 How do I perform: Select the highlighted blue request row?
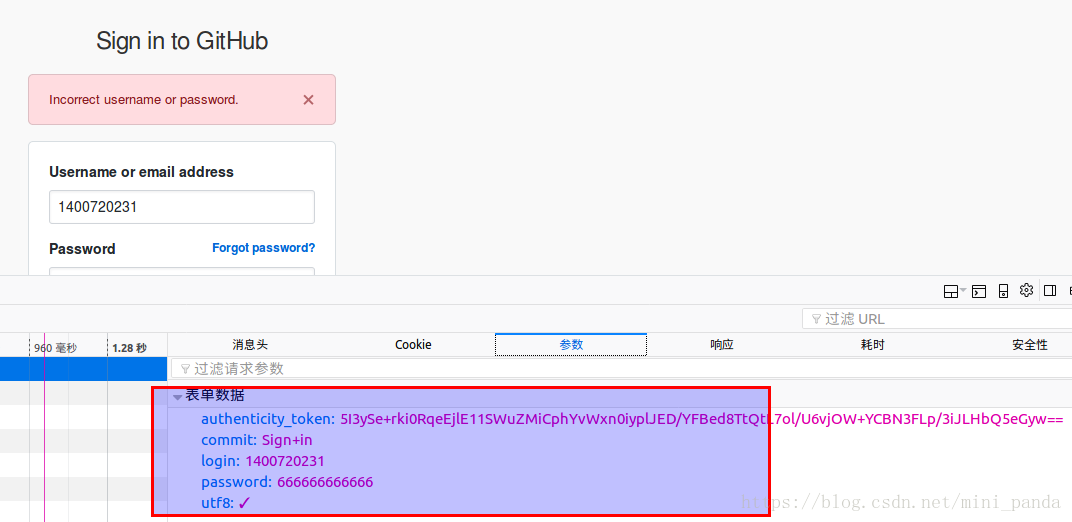[83, 369]
